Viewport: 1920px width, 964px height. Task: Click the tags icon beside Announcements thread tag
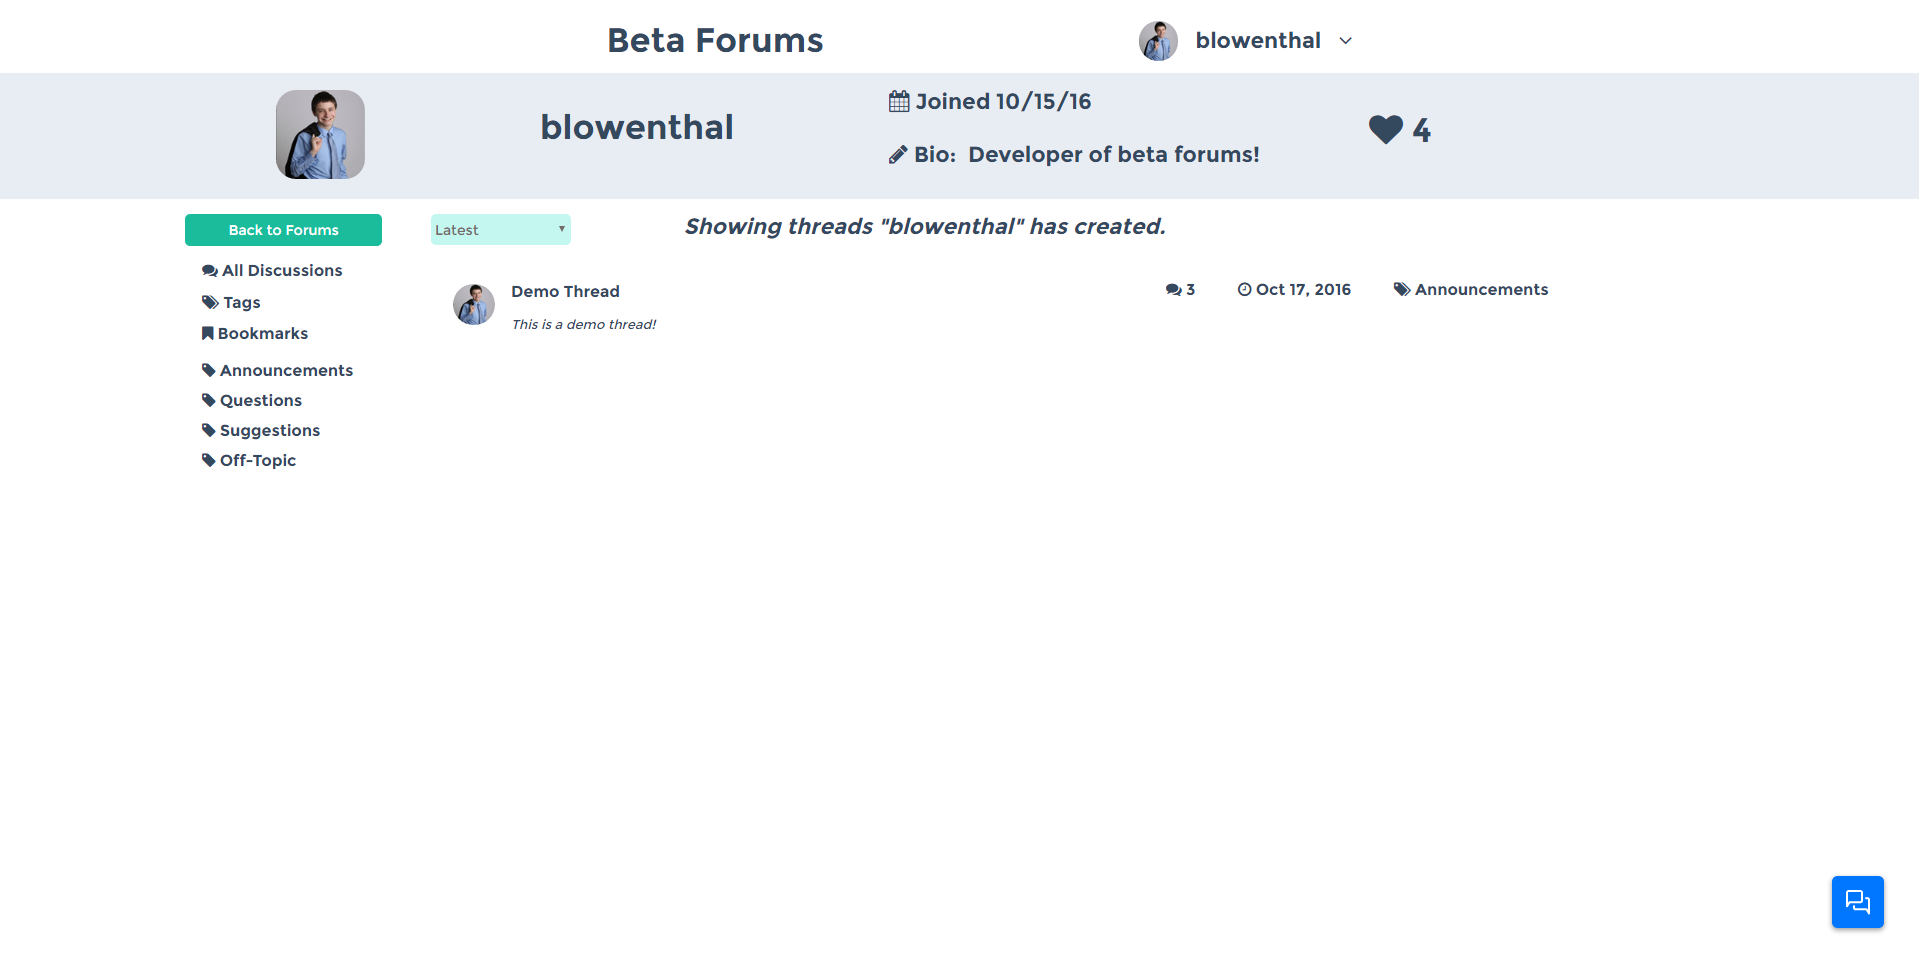click(x=1402, y=290)
